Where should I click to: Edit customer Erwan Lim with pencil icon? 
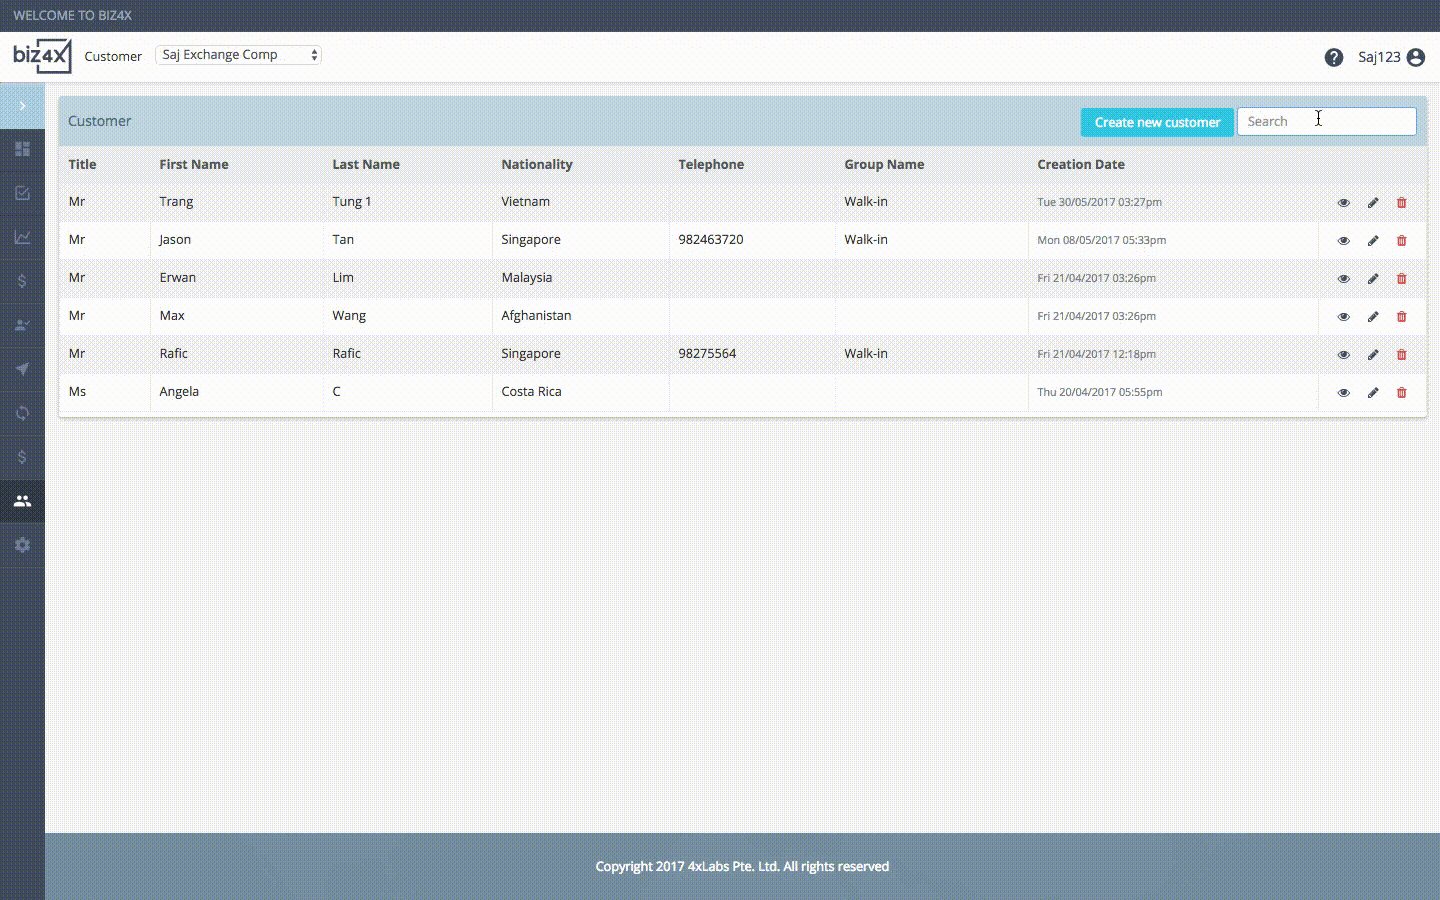pyautogui.click(x=1373, y=278)
